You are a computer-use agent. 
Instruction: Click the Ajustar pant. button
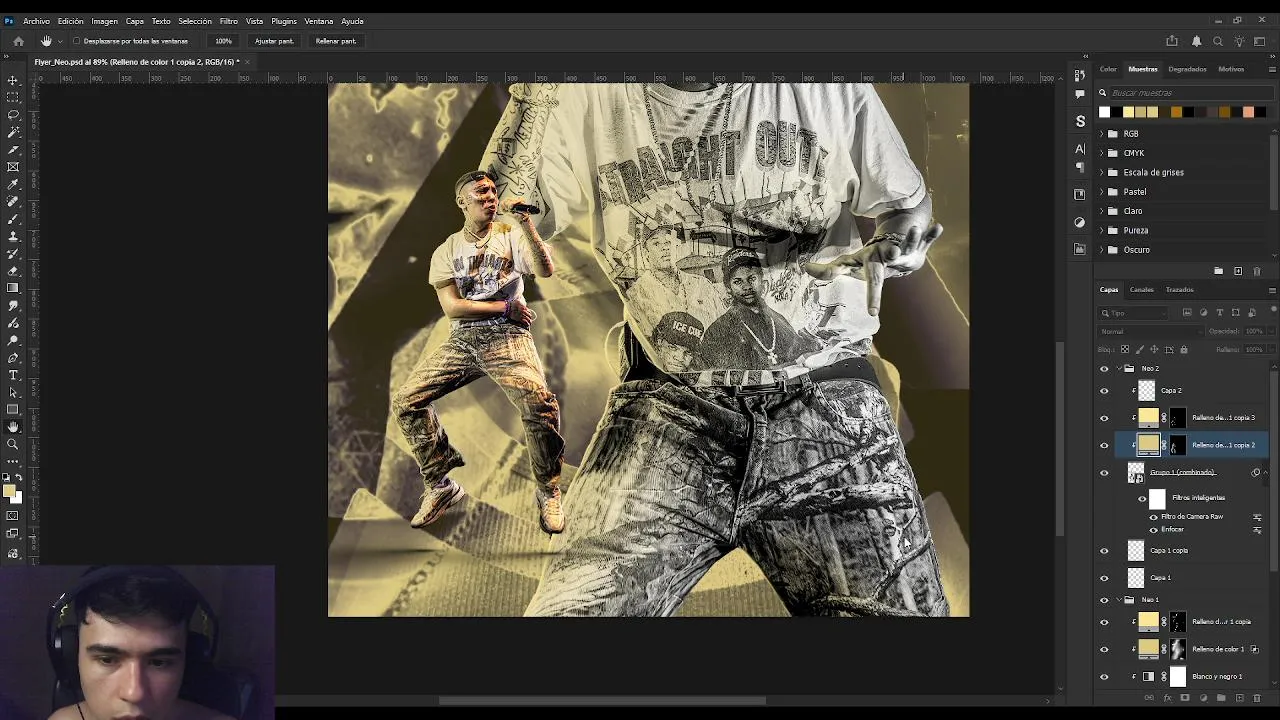(x=274, y=41)
